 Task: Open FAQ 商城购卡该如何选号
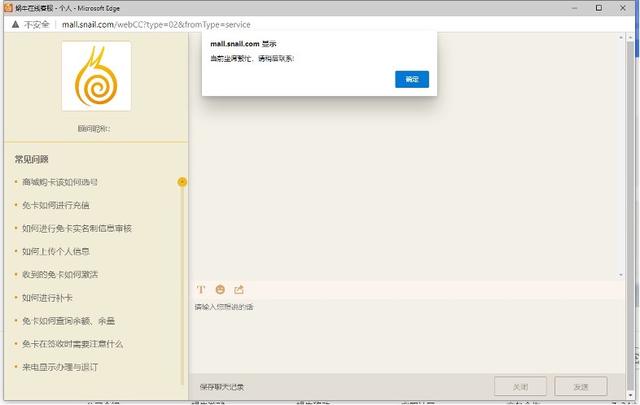[60, 182]
